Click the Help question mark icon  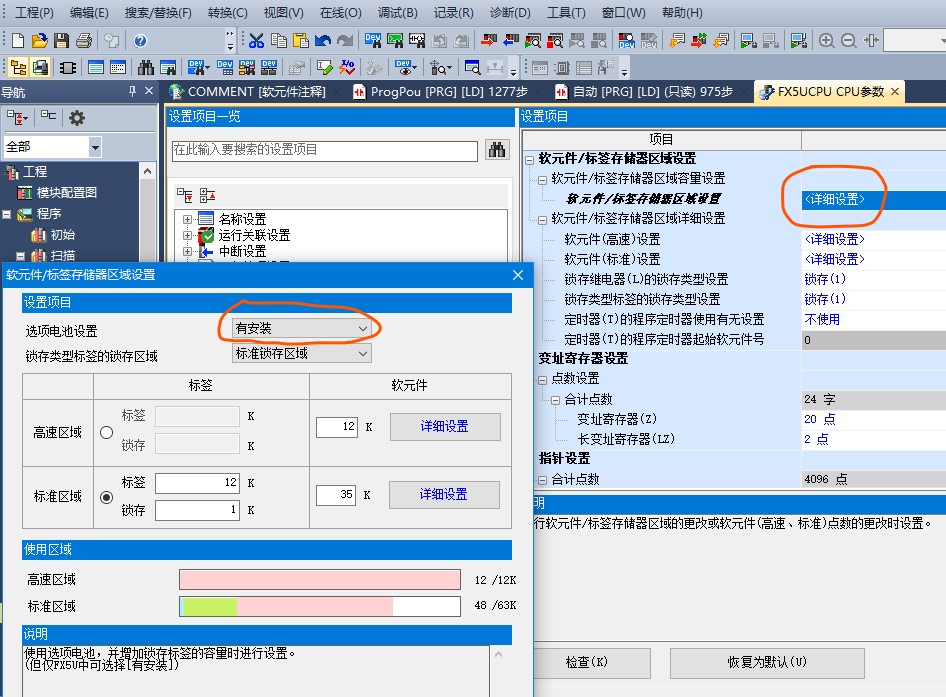click(x=140, y=41)
